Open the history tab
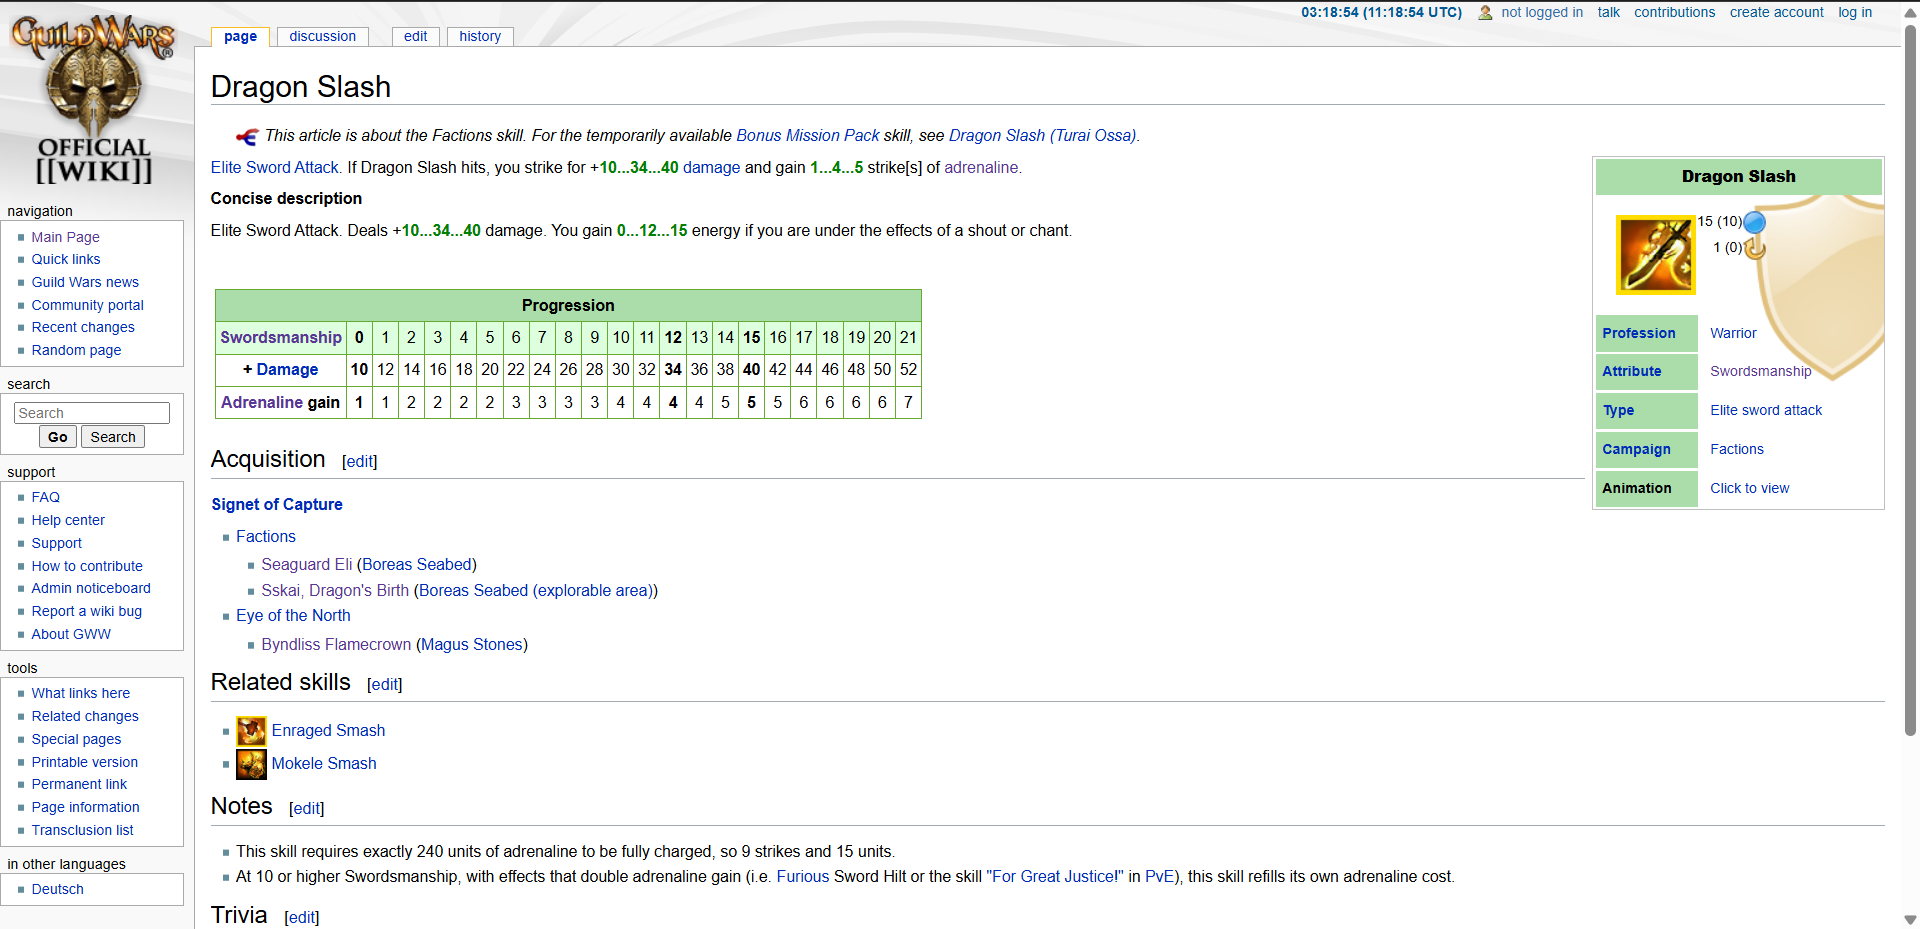Image resolution: width=1920 pixels, height=929 pixels. (480, 36)
